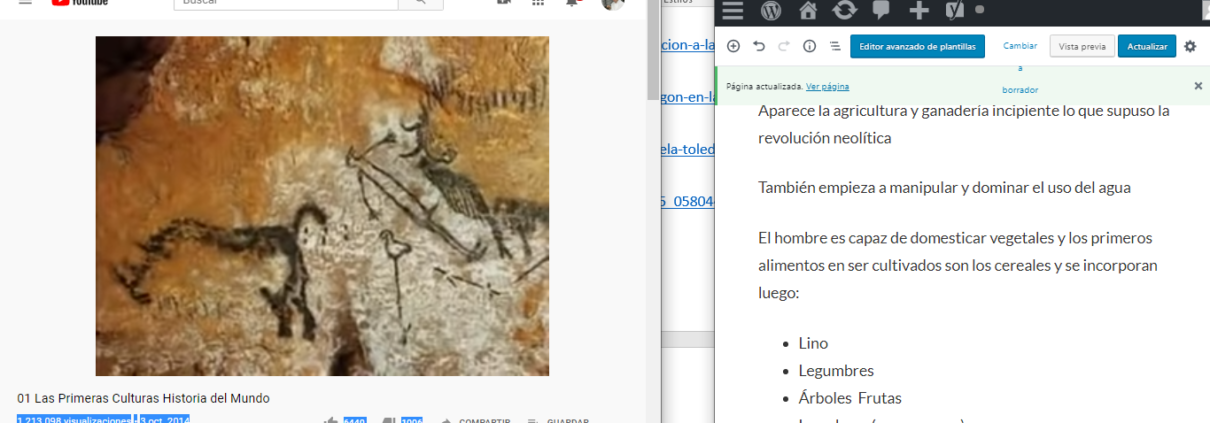1210x423 pixels.
Task: Focus the YouTube Buscar search field
Action: 286,3
